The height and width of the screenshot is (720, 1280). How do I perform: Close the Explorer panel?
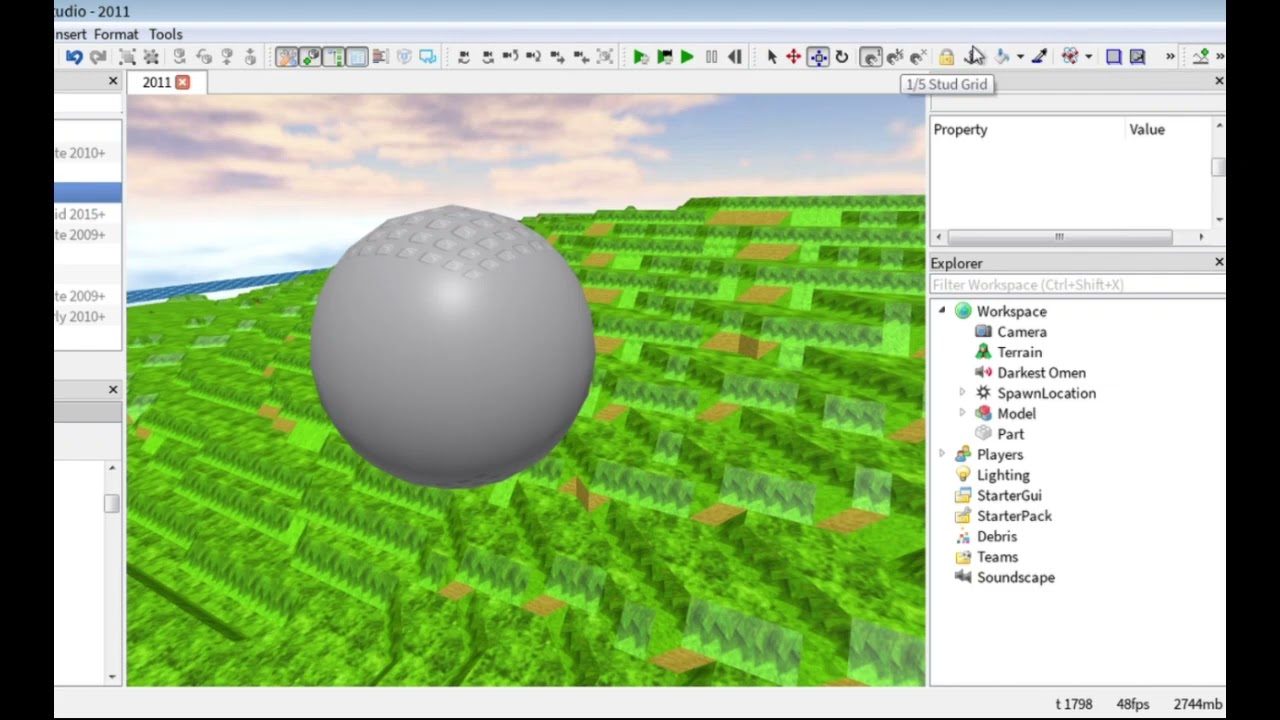pos(1219,262)
